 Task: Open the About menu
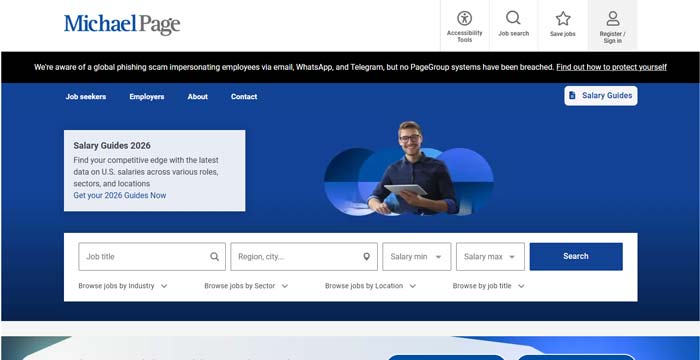pos(197,96)
